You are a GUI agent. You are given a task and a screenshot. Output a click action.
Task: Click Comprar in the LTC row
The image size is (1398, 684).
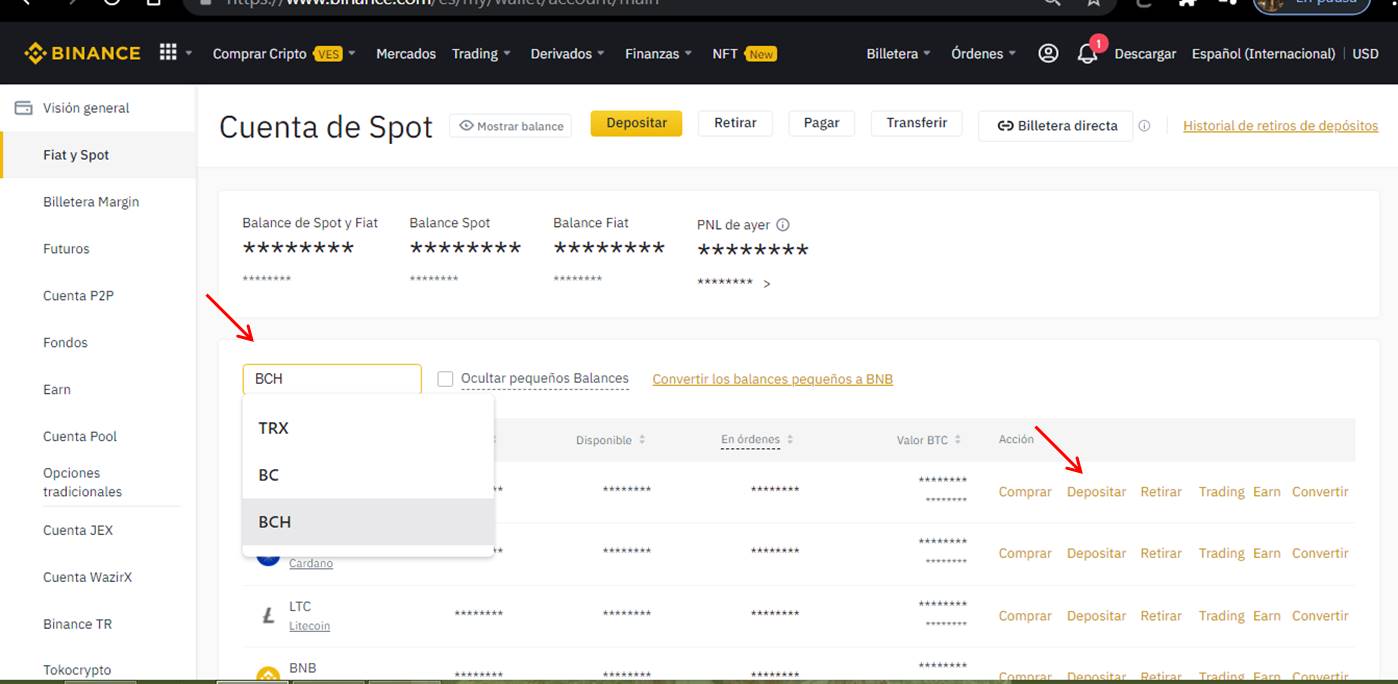[1025, 616]
